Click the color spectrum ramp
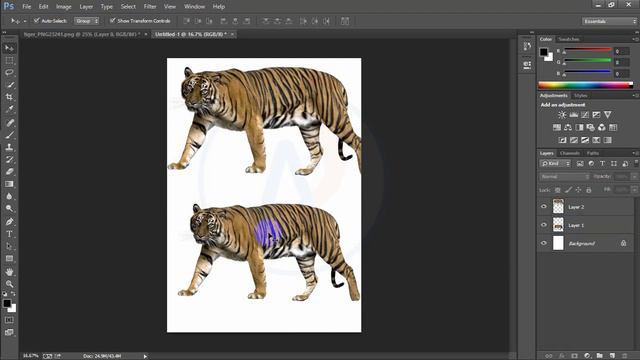The image size is (640, 360). pos(586,85)
